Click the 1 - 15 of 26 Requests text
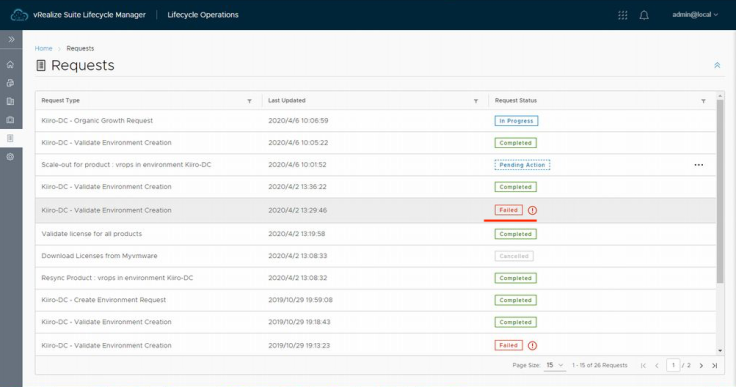The image size is (736, 387). 599,365
